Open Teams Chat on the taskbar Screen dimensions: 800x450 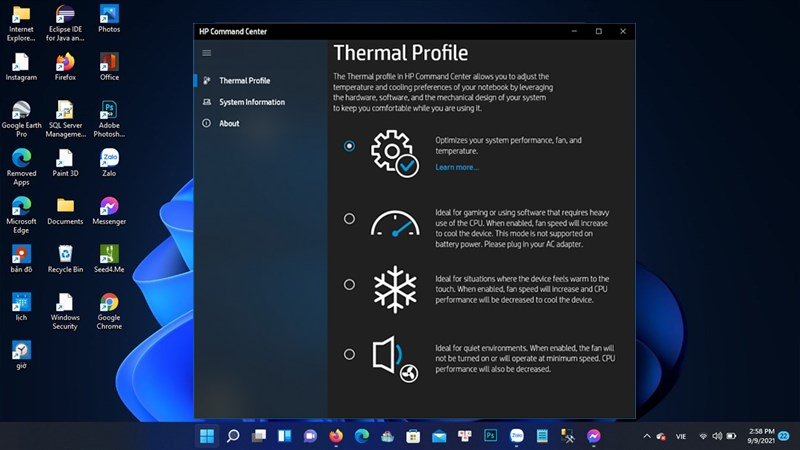(x=310, y=436)
